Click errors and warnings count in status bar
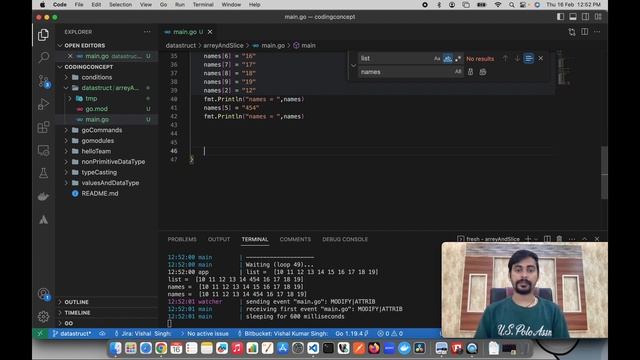Screen dimensions: 640x360 click(x=390, y=333)
